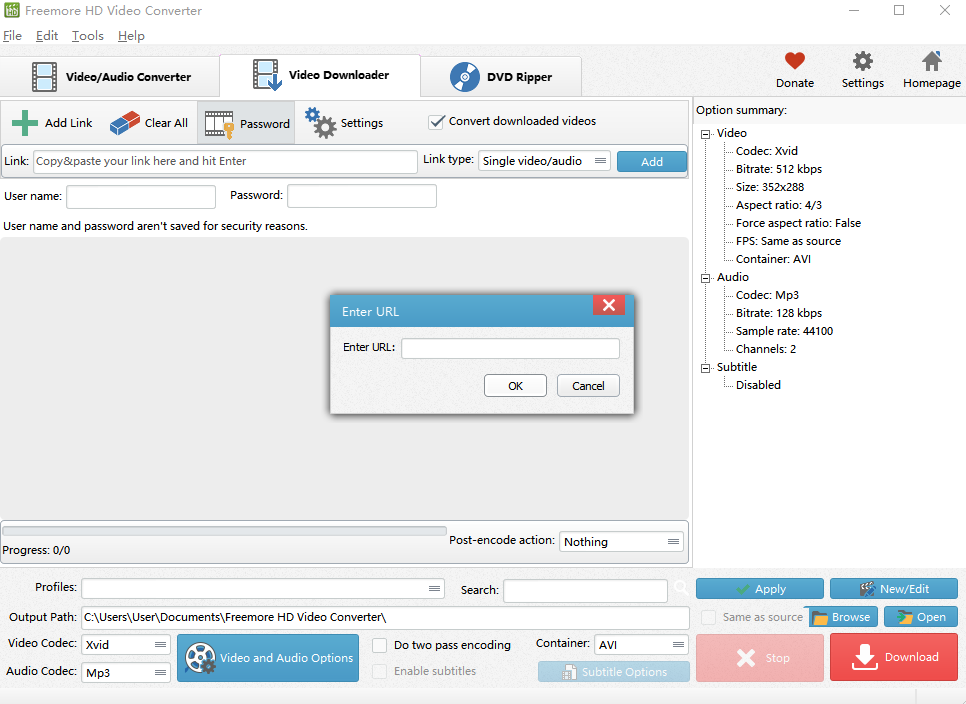The width and height of the screenshot is (966, 704).
Task: Select 'Bitrate: 512 kbps' tree row
Action: pyautogui.click(x=779, y=169)
